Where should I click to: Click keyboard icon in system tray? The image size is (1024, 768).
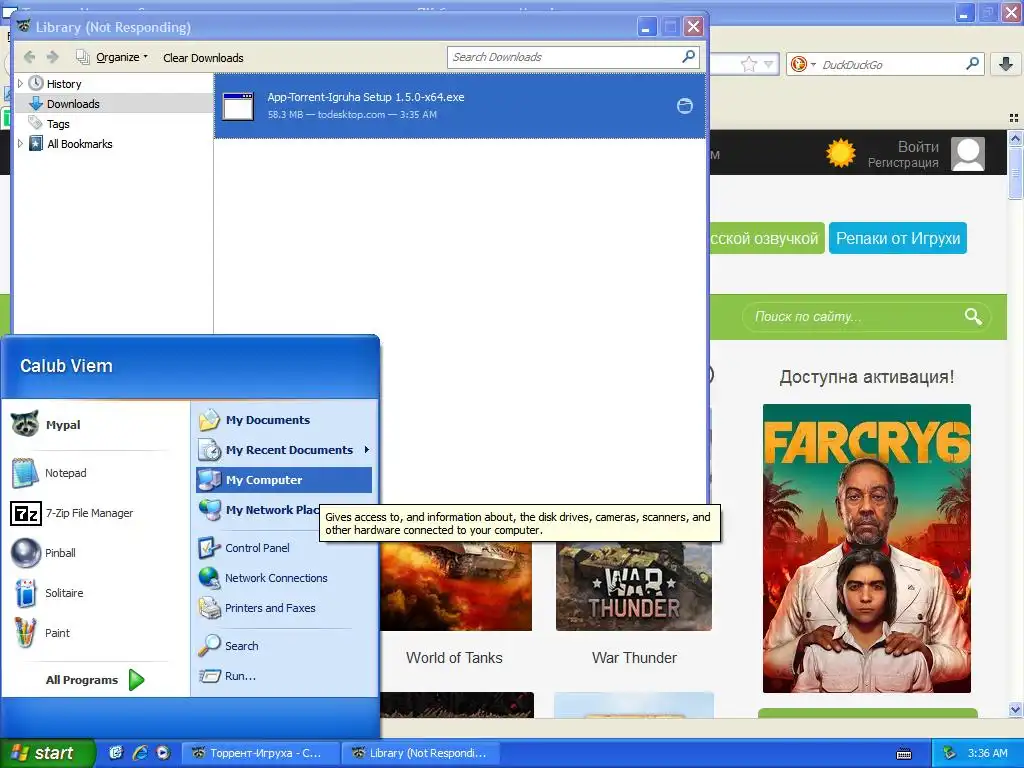pyautogui.click(x=904, y=754)
